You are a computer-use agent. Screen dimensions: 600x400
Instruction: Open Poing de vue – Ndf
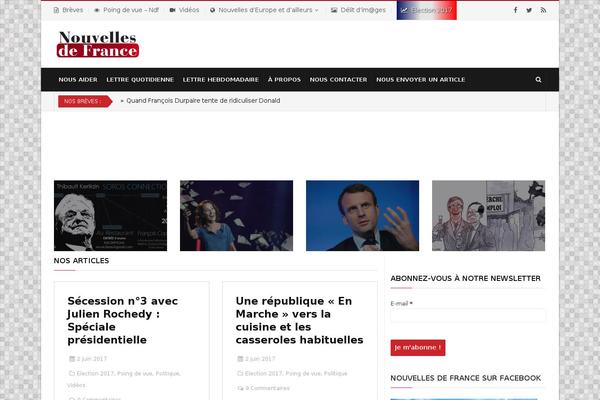(126, 10)
